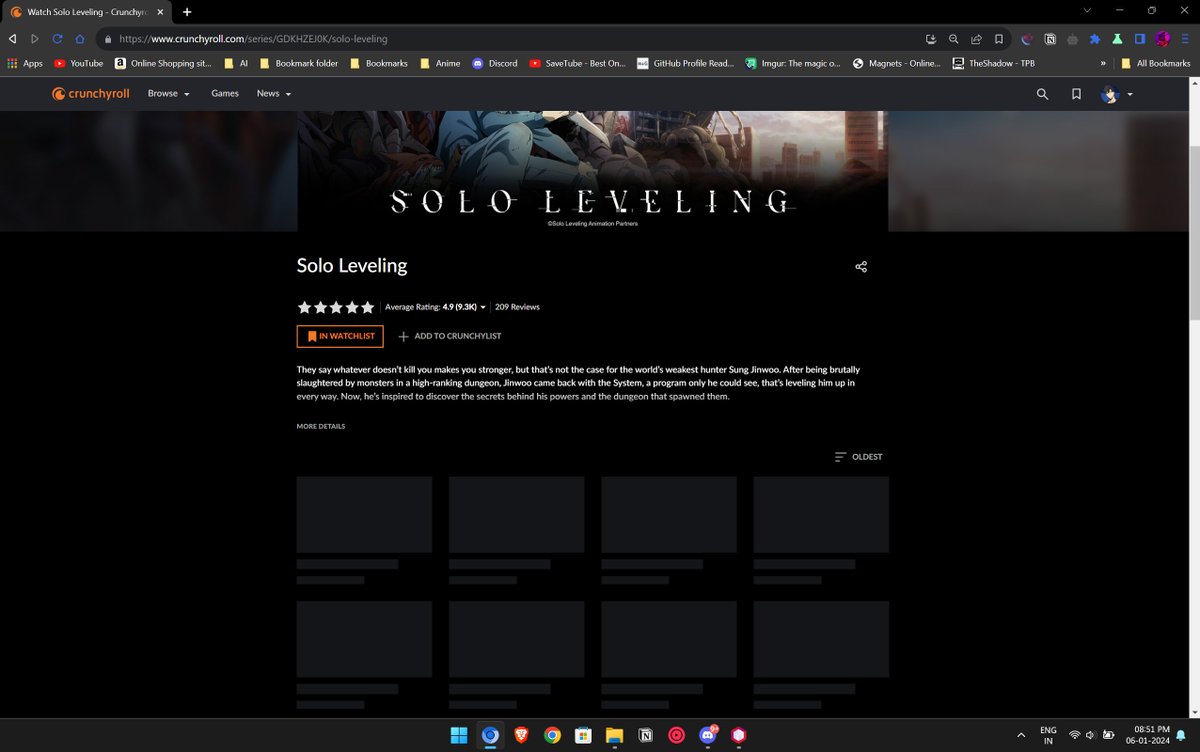The height and width of the screenshot is (752, 1200).
Task: Toggle the browser side panel
Action: [1140, 39]
